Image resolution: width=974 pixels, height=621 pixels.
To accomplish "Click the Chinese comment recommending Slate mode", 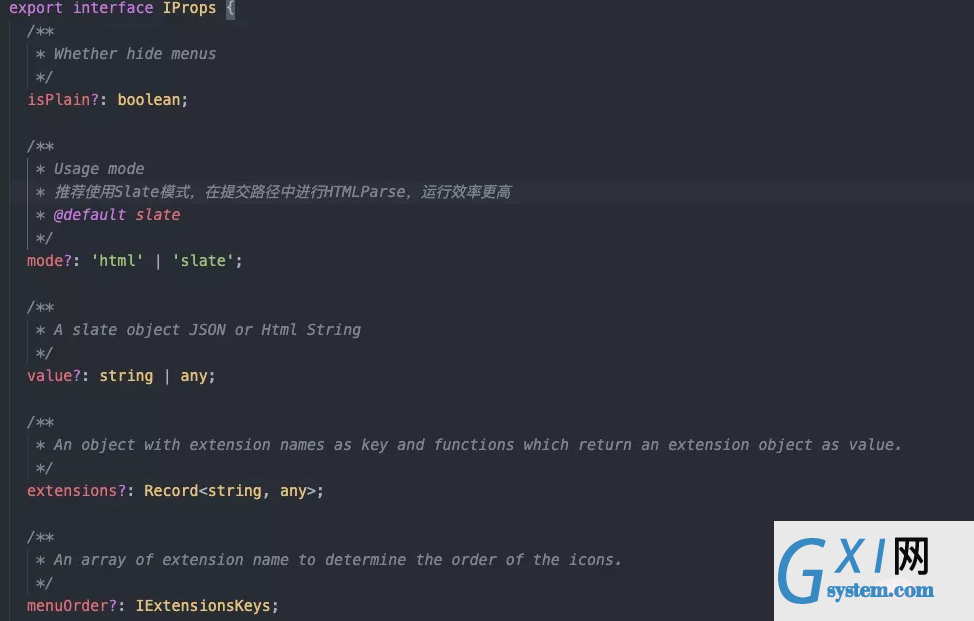I will pyautogui.click(x=283, y=192).
